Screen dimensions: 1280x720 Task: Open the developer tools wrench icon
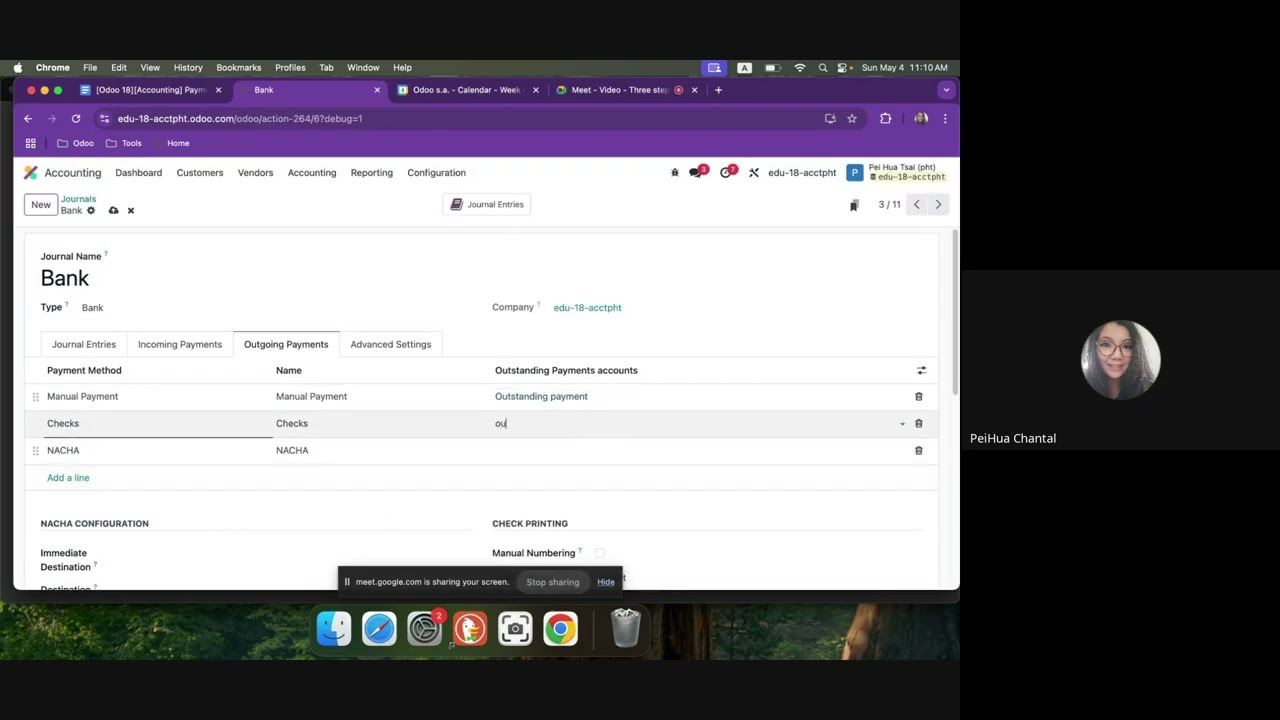[754, 173]
